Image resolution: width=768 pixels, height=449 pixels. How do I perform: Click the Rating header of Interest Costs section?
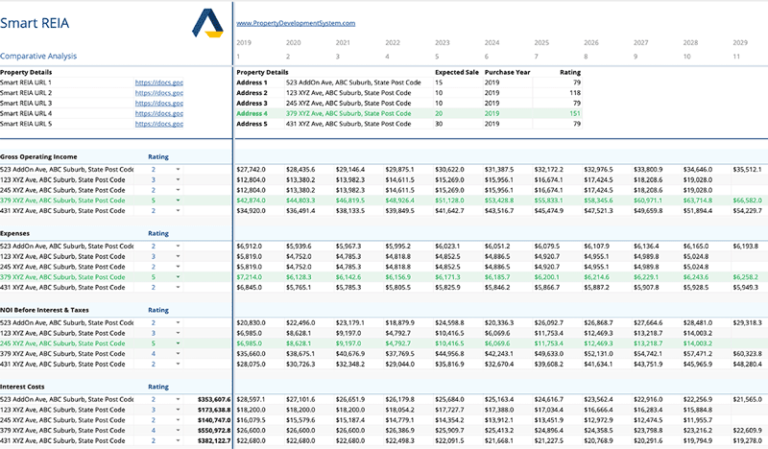tap(158, 387)
